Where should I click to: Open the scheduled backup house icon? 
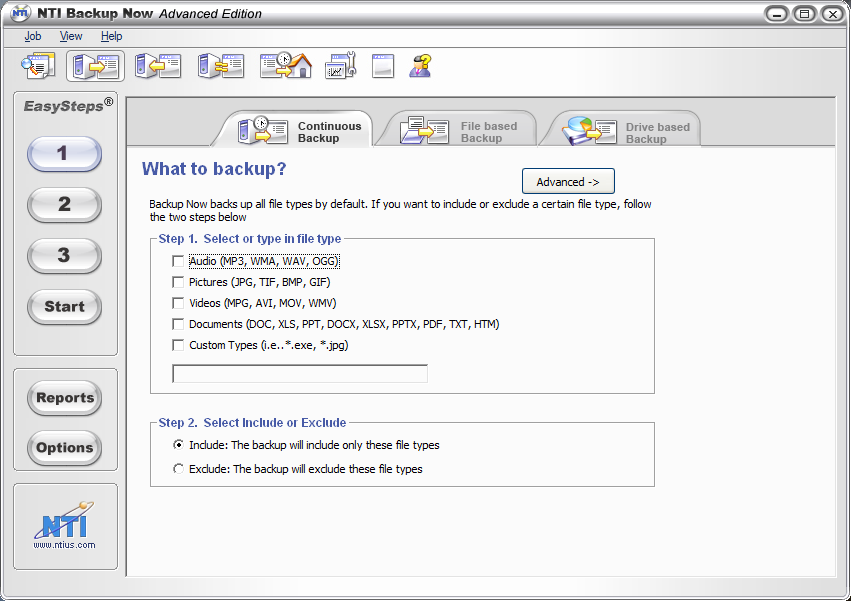(x=286, y=66)
